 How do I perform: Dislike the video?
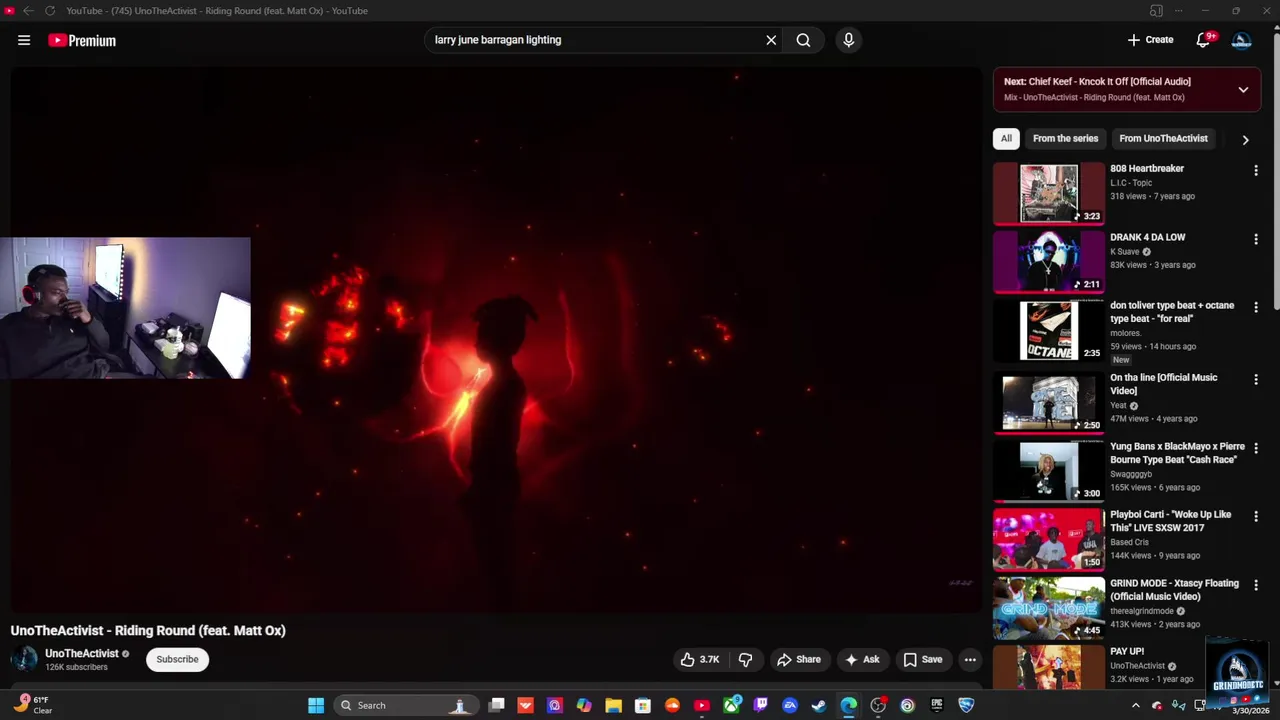click(x=745, y=659)
